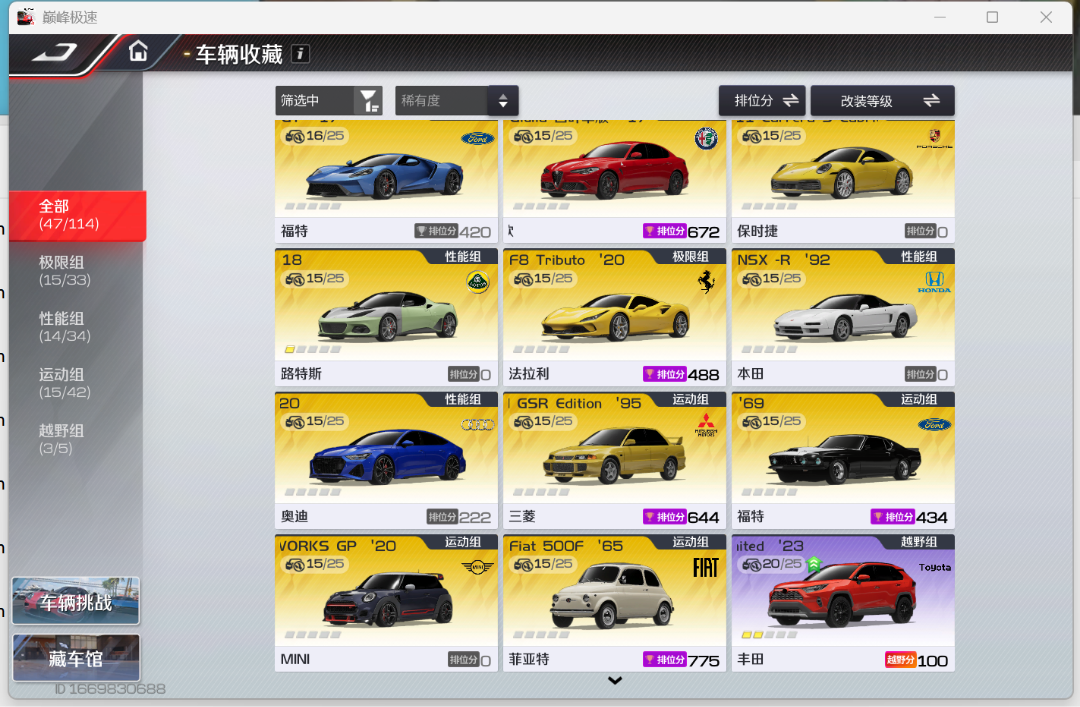This screenshot has height=707, width=1080.
Task: Click the Alfa Romeo logo on the red sedan card
Action: pyautogui.click(x=705, y=139)
